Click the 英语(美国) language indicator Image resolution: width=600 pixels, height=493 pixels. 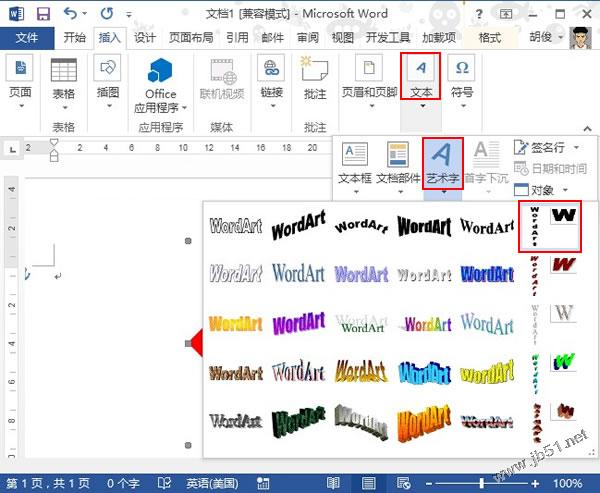[x=212, y=483]
